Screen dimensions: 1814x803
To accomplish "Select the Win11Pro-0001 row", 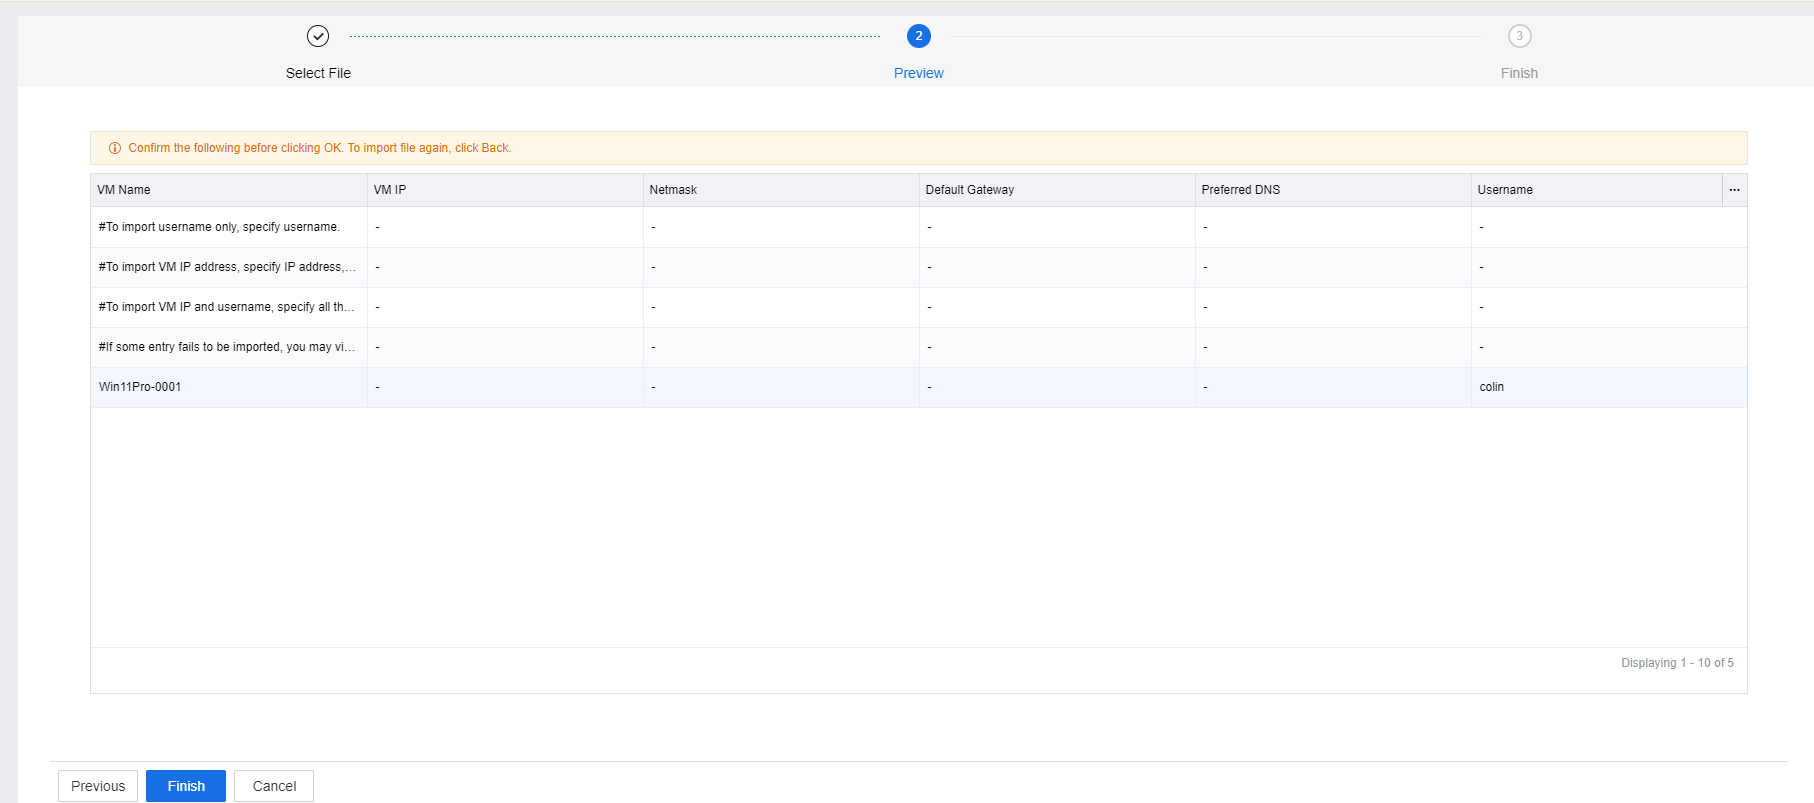I will pyautogui.click(x=140, y=387).
